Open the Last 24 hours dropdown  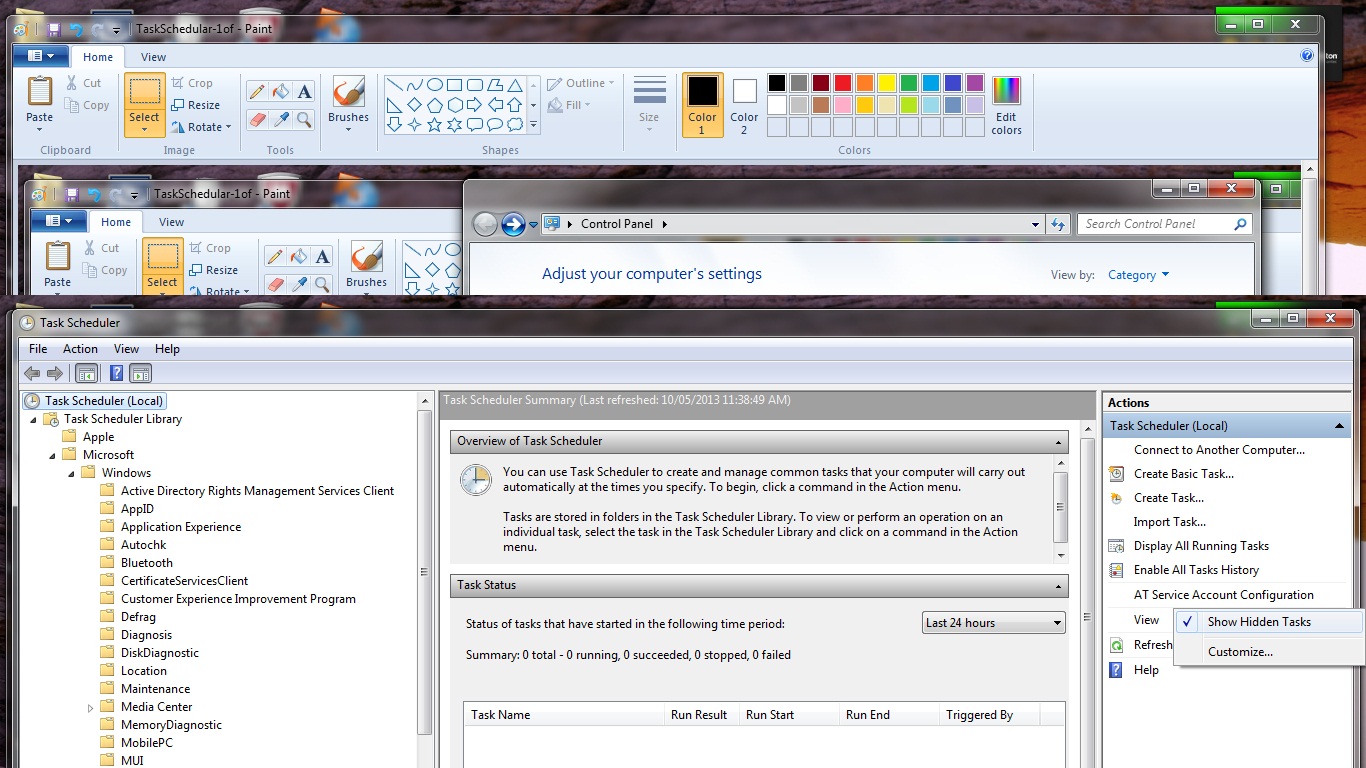coord(993,623)
